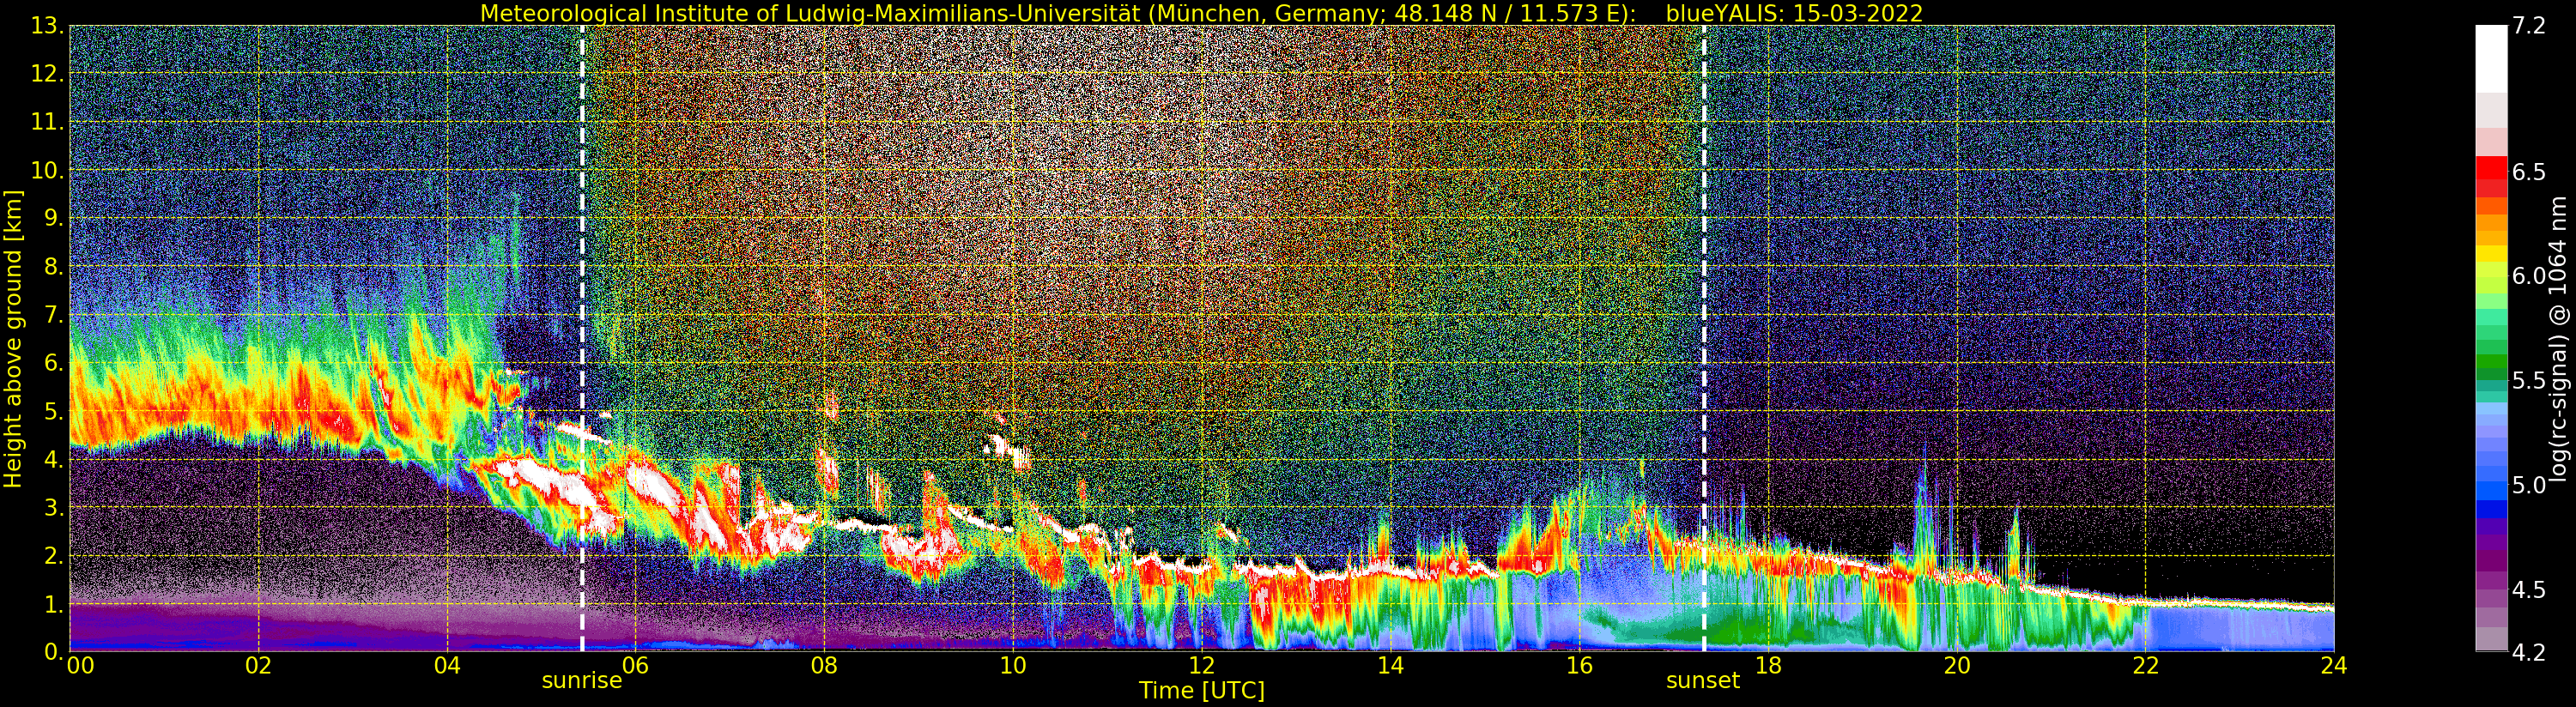Click the white dashed sunset line
This screenshot has height=707, width=2576.
point(1704,338)
